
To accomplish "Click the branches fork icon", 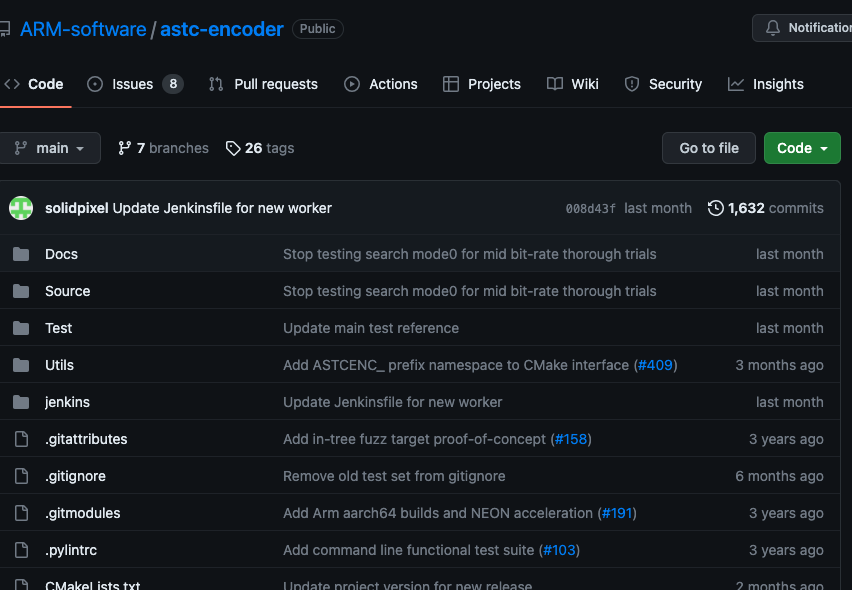I will point(125,148).
